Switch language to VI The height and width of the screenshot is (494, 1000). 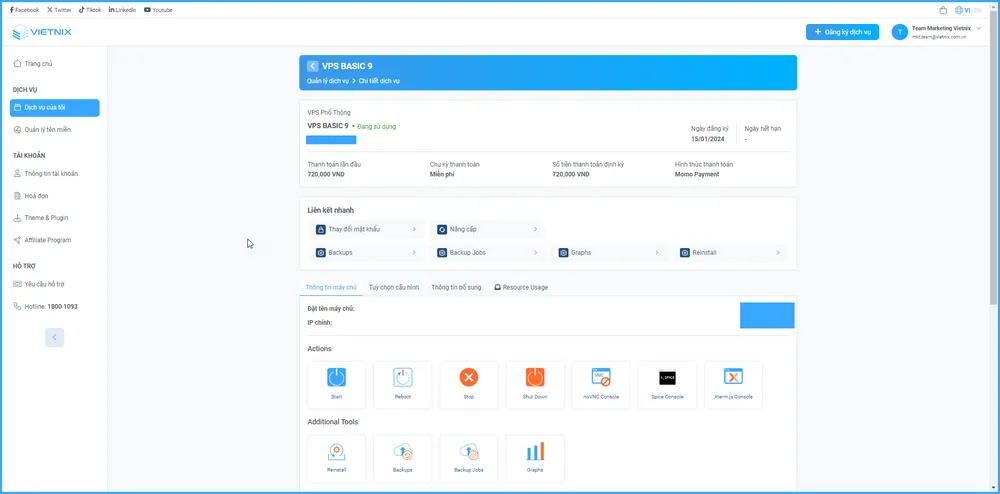[967, 10]
